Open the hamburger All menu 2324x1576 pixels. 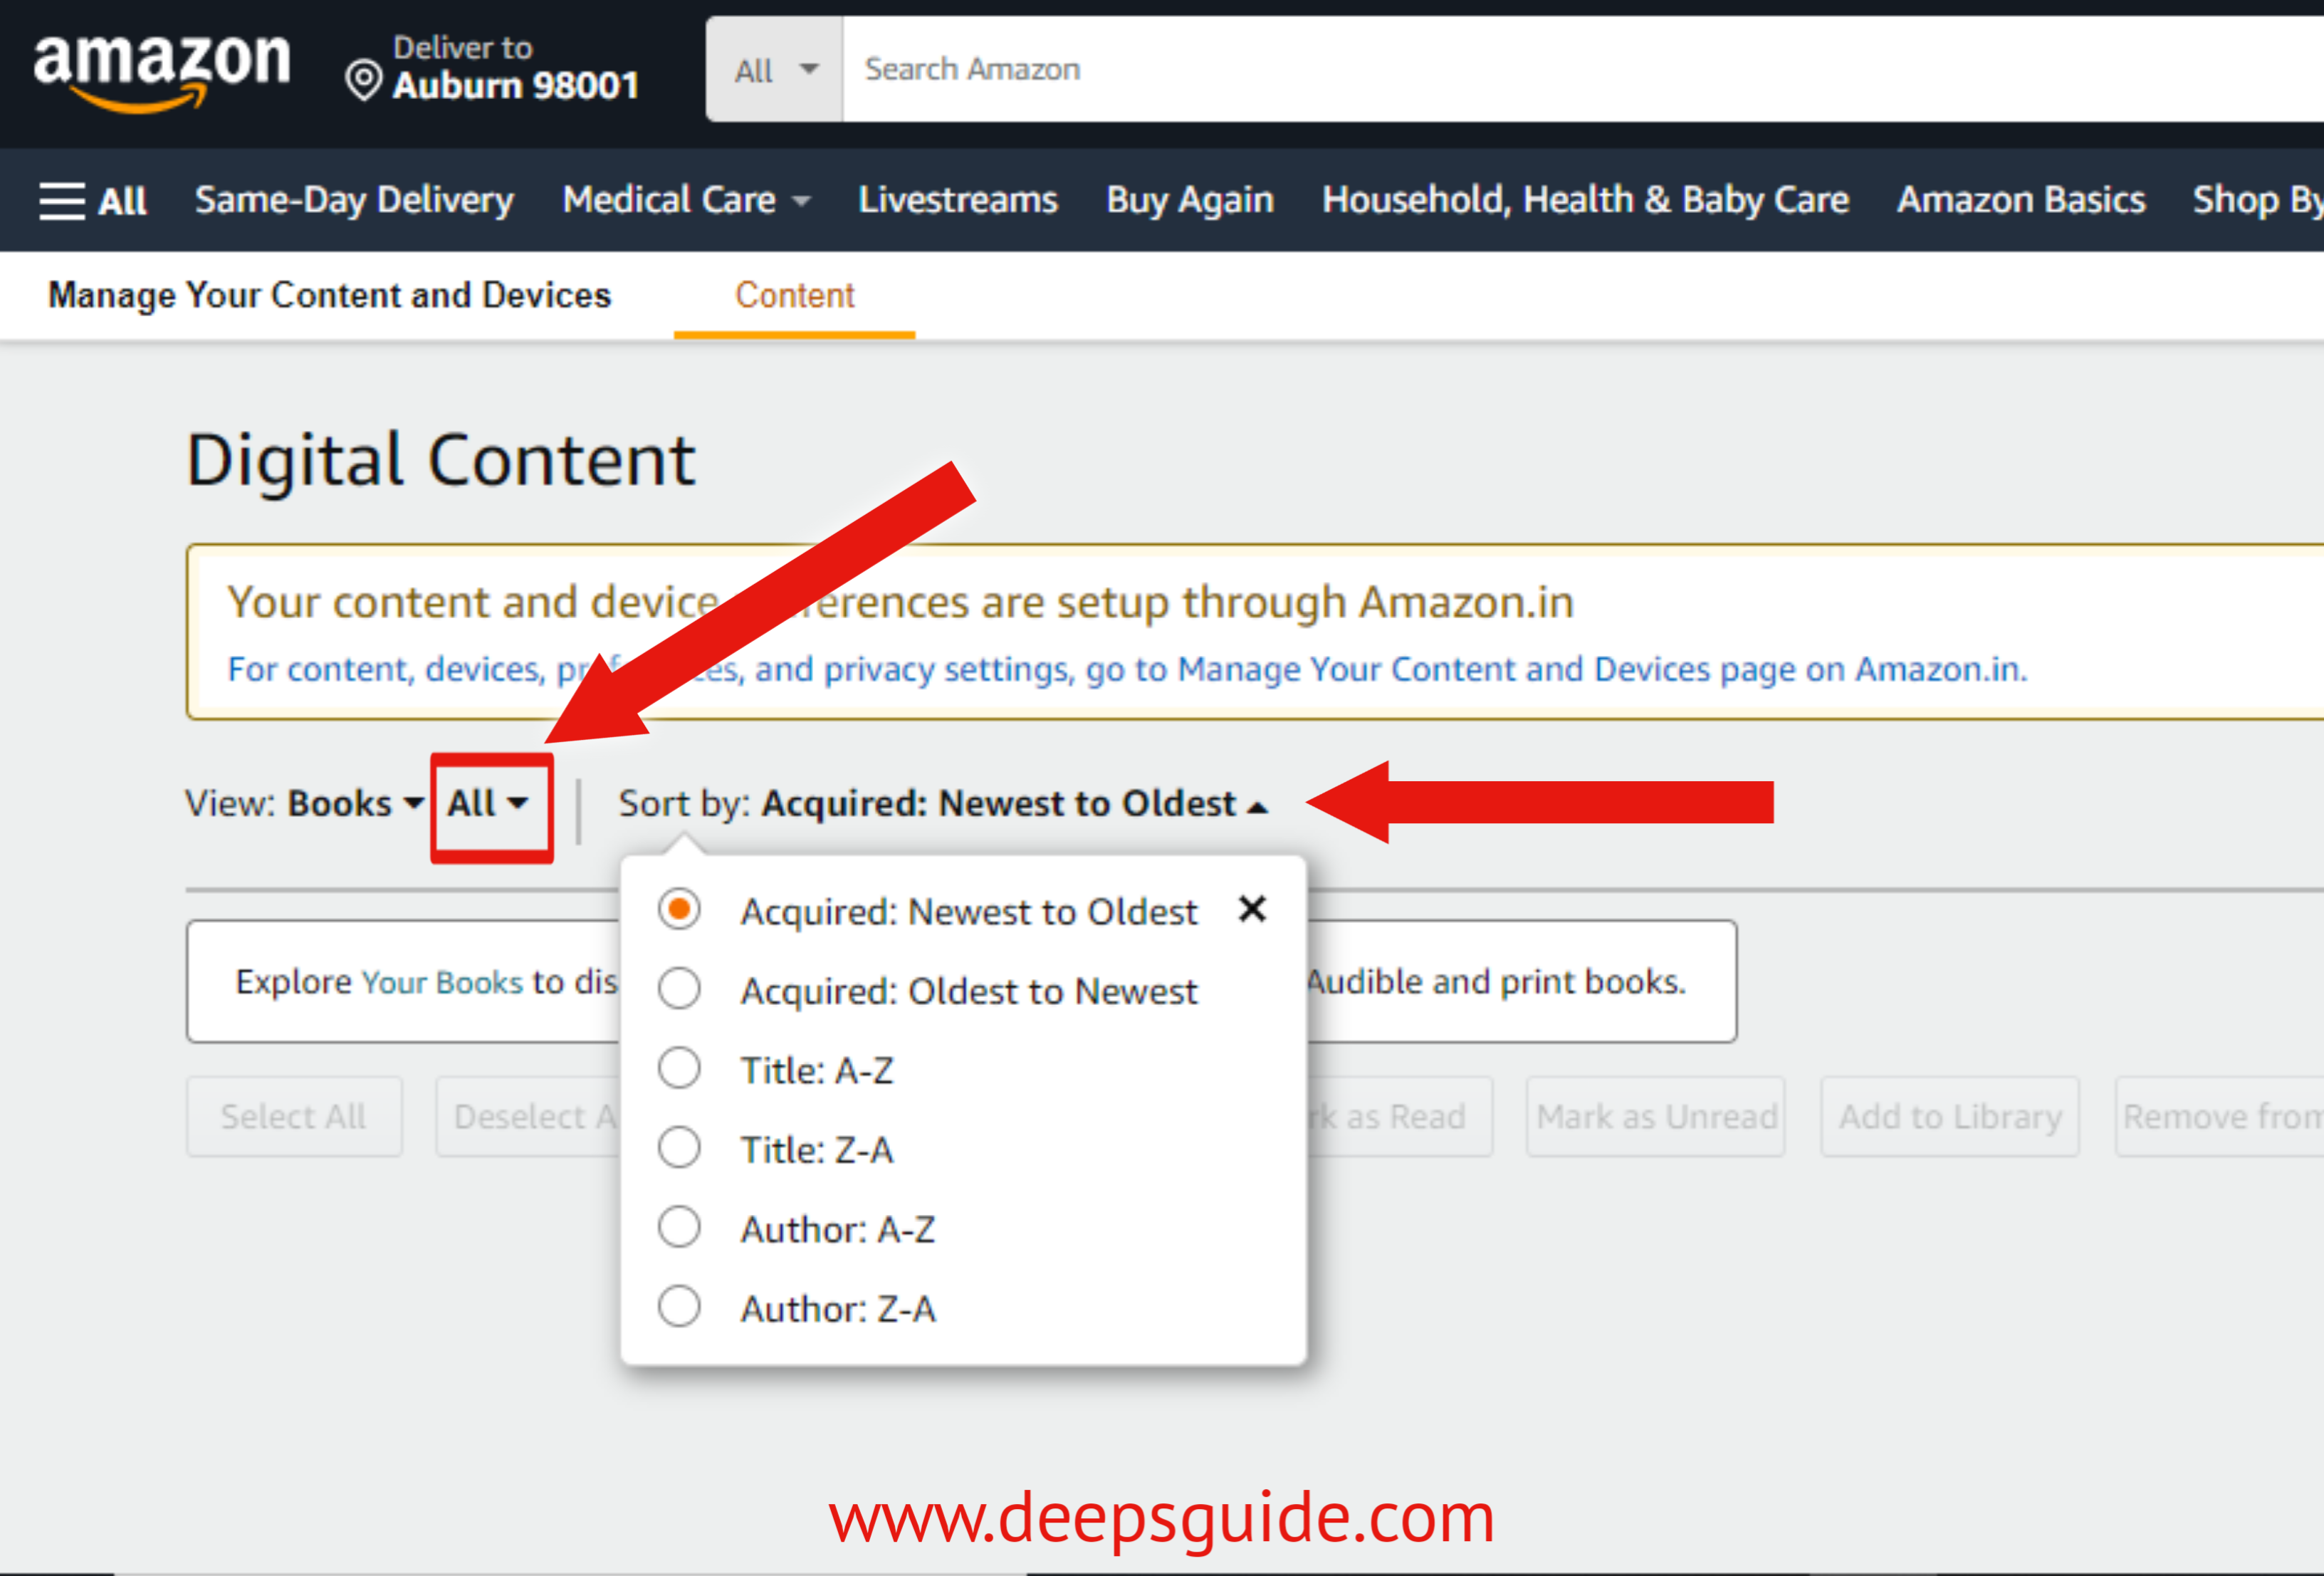pos(92,201)
